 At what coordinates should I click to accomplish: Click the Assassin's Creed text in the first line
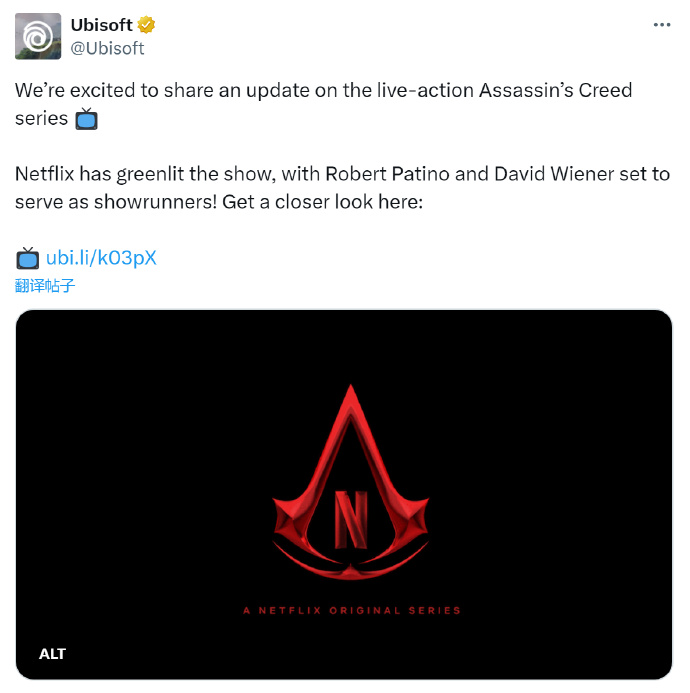tap(556, 90)
